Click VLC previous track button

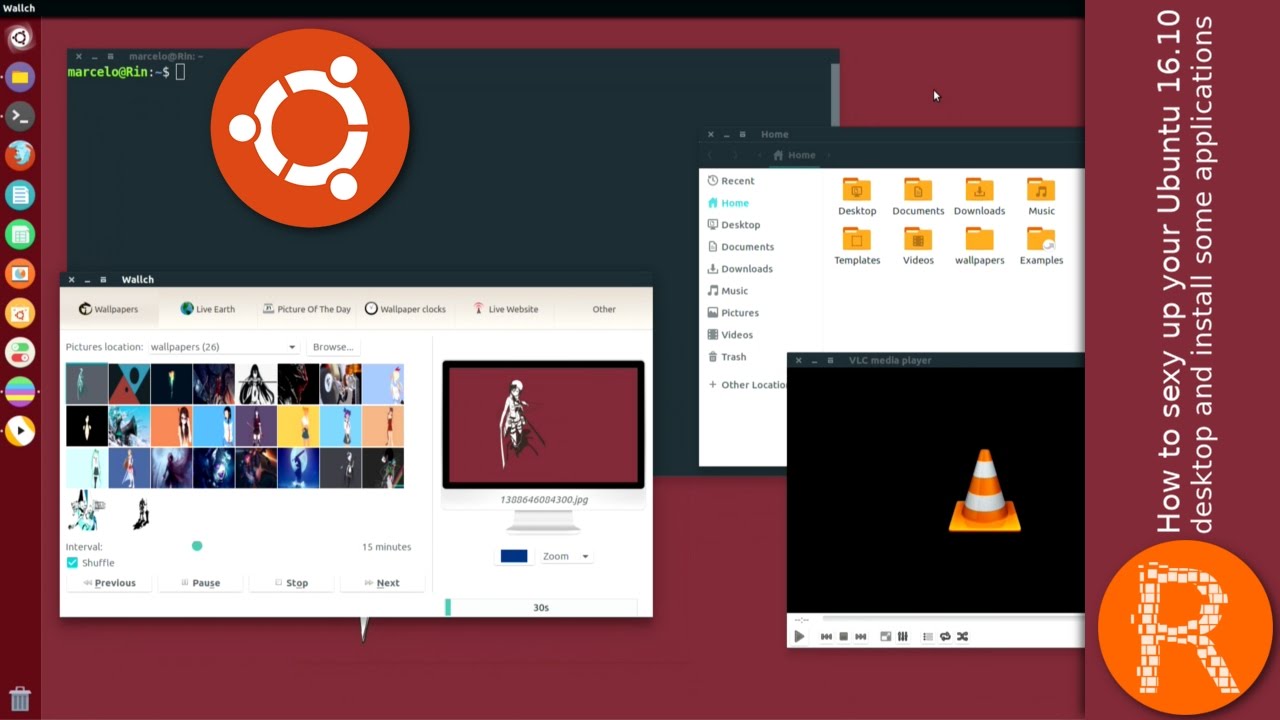(826, 636)
